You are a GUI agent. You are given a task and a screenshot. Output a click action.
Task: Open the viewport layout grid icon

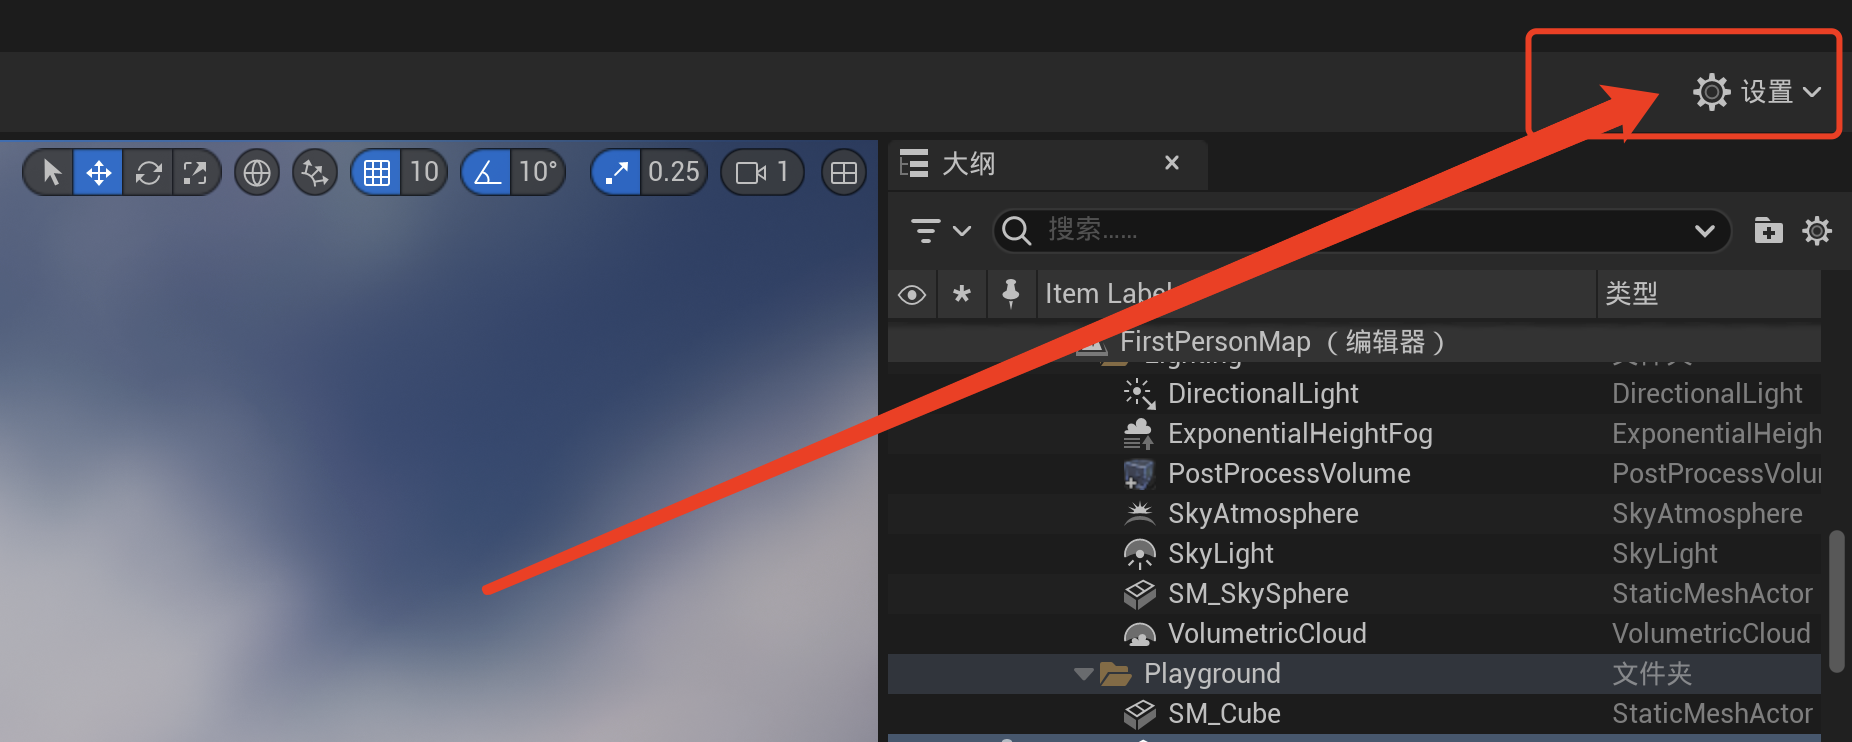pos(844,173)
